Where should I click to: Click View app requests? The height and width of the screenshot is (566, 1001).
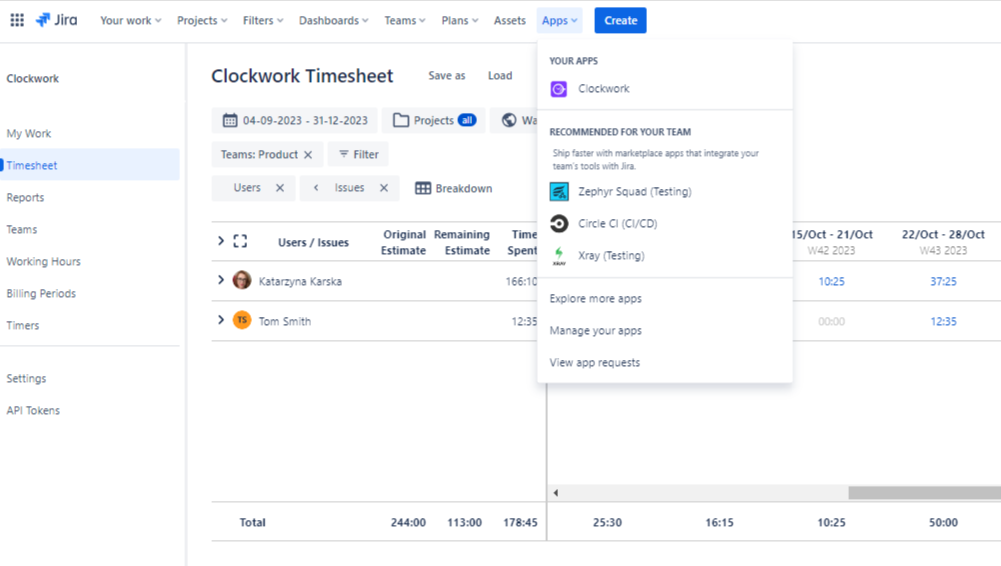pyautogui.click(x=595, y=362)
